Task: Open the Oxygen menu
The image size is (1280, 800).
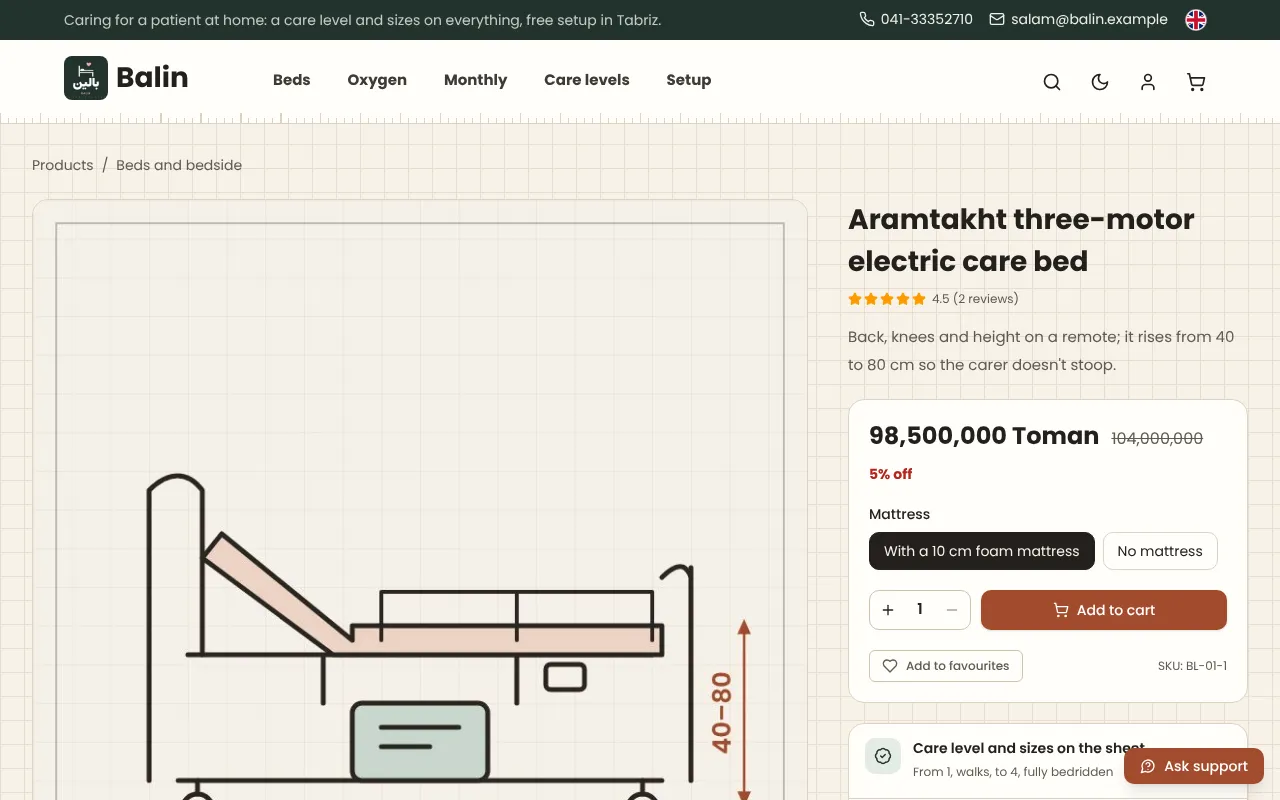Action: click(377, 80)
